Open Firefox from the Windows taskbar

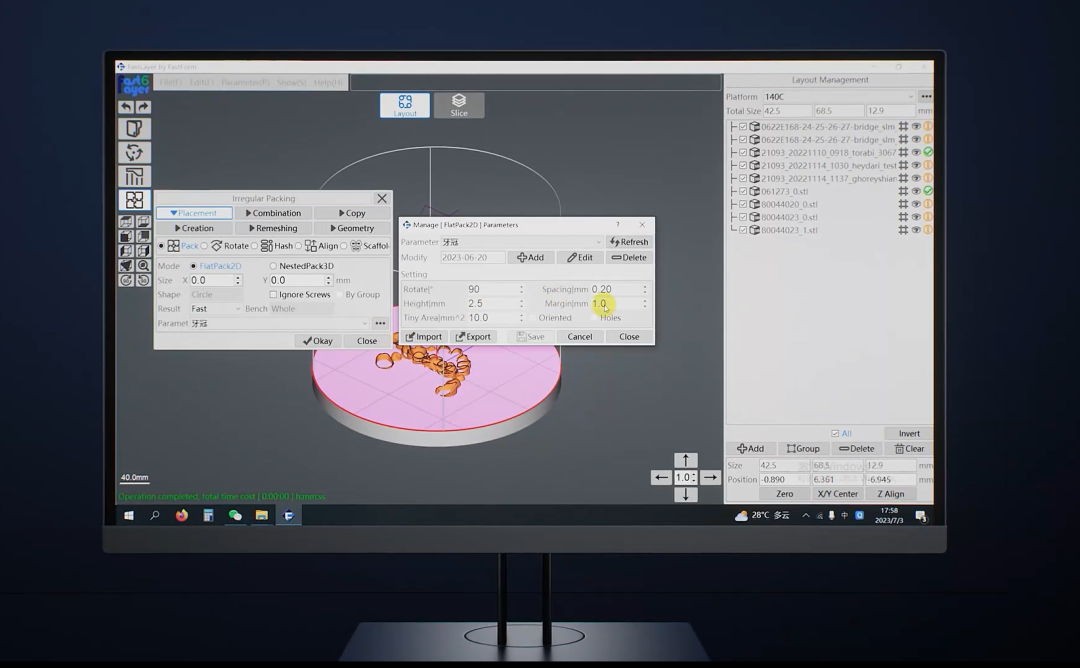coord(181,516)
